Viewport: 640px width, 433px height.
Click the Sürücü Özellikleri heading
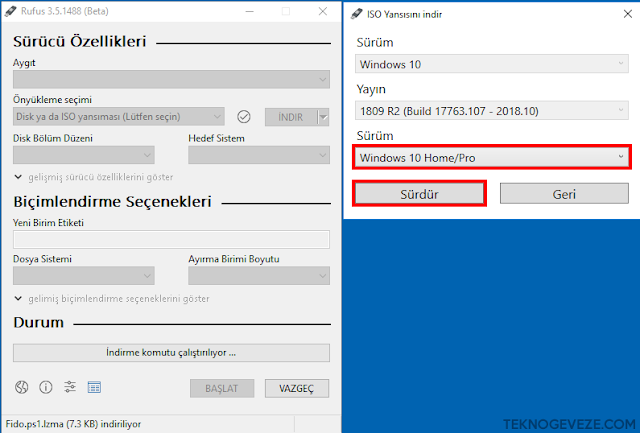click(80, 42)
